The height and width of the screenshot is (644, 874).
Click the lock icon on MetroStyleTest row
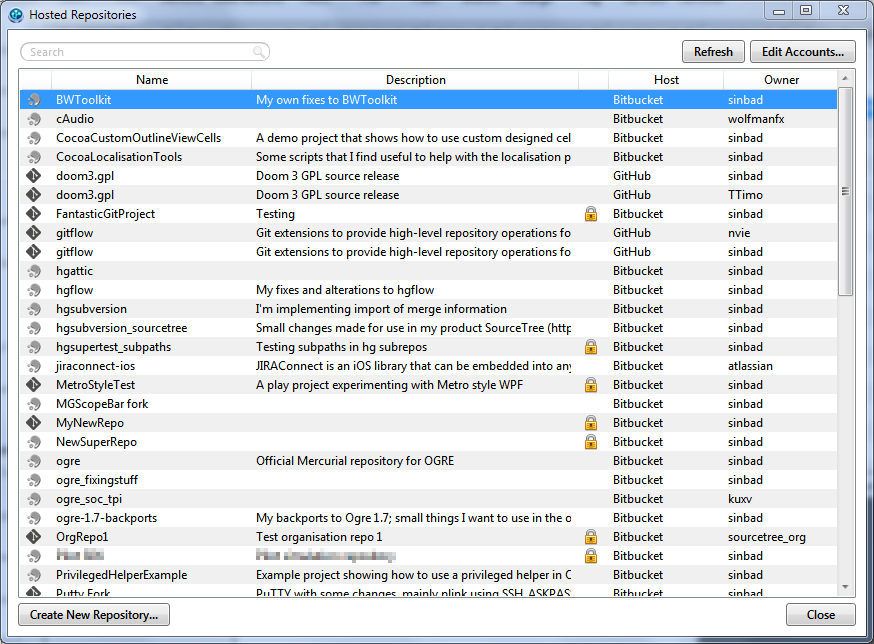click(x=591, y=385)
